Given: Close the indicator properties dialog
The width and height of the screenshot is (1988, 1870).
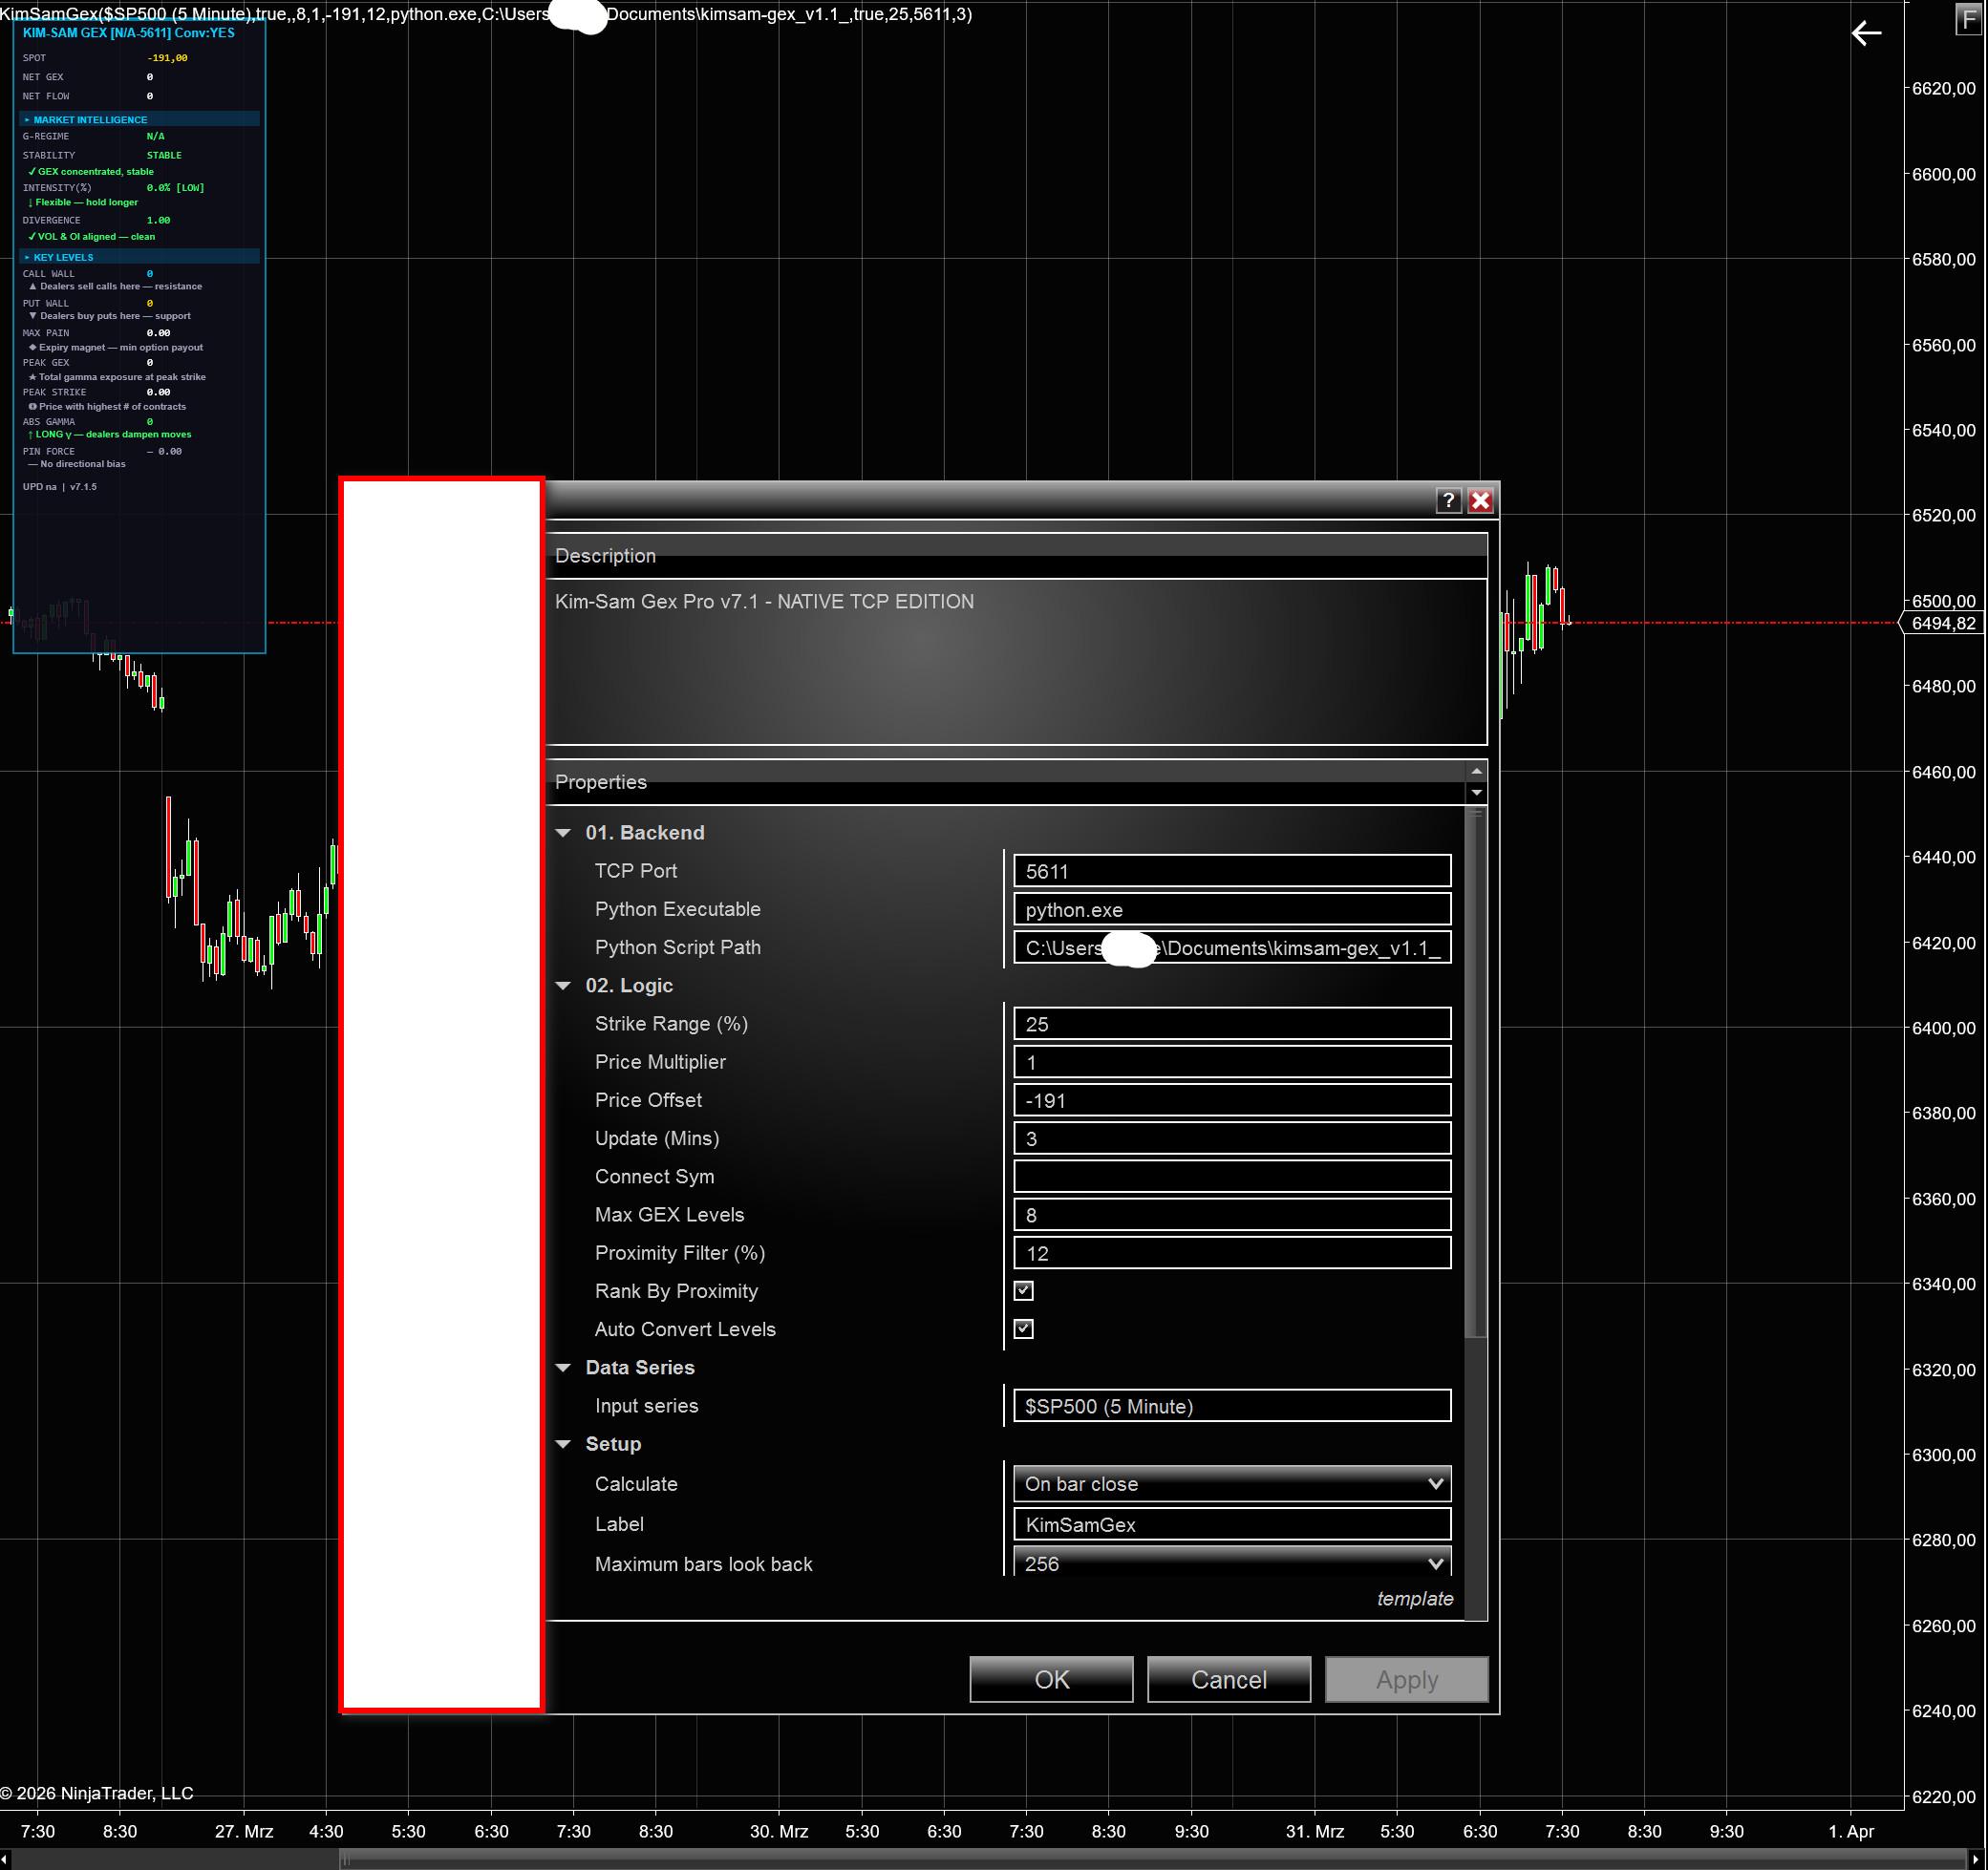Looking at the screenshot, I should pos(1480,501).
